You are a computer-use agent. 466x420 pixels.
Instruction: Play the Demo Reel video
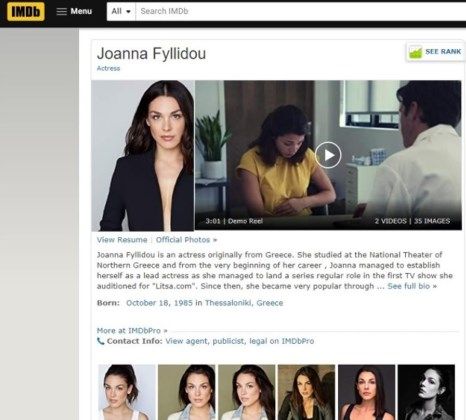(x=328, y=155)
